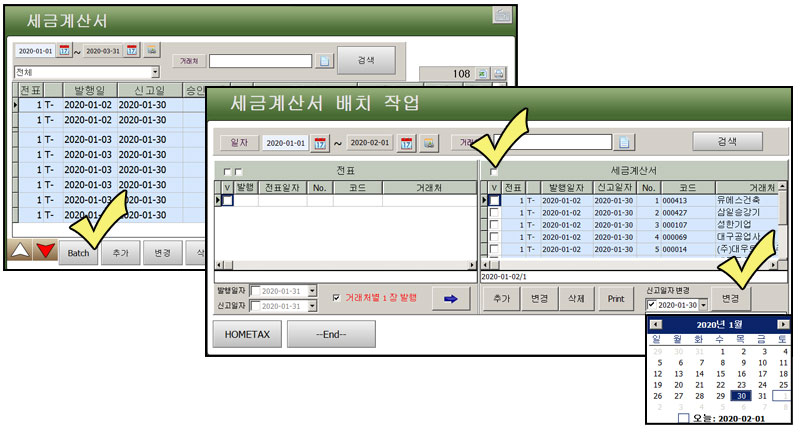Open 신고일자 변경 date dropdown showing 2020-01-30
Image resolution: width=800 pixels, height=435 pixels.
click(703, 304)
